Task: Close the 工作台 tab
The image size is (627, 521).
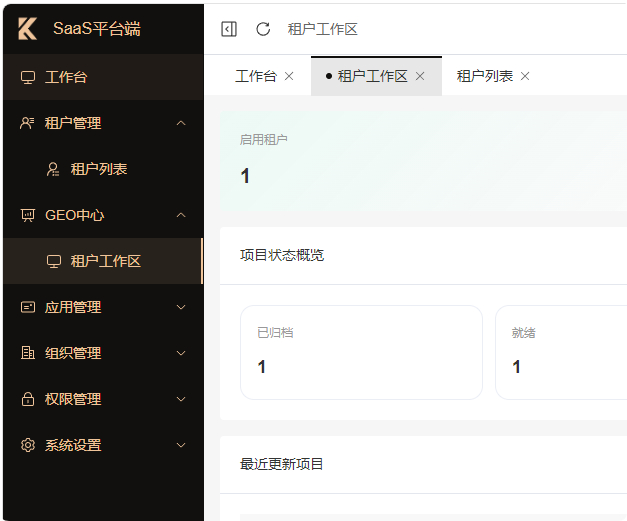Action: click(289, 76)
